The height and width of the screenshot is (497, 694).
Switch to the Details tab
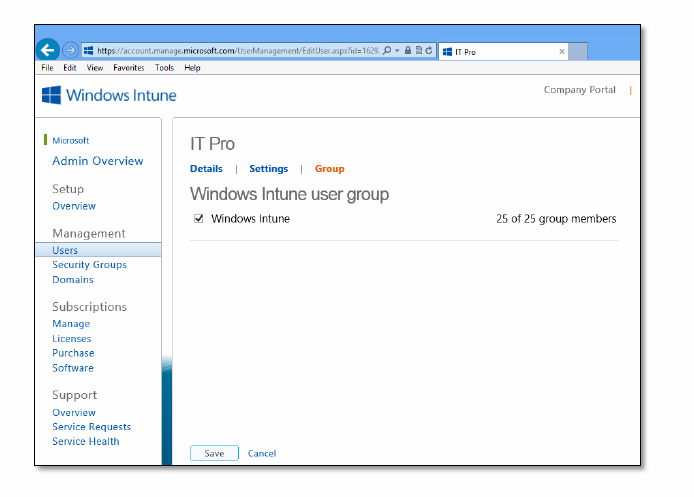pos(206,169)
